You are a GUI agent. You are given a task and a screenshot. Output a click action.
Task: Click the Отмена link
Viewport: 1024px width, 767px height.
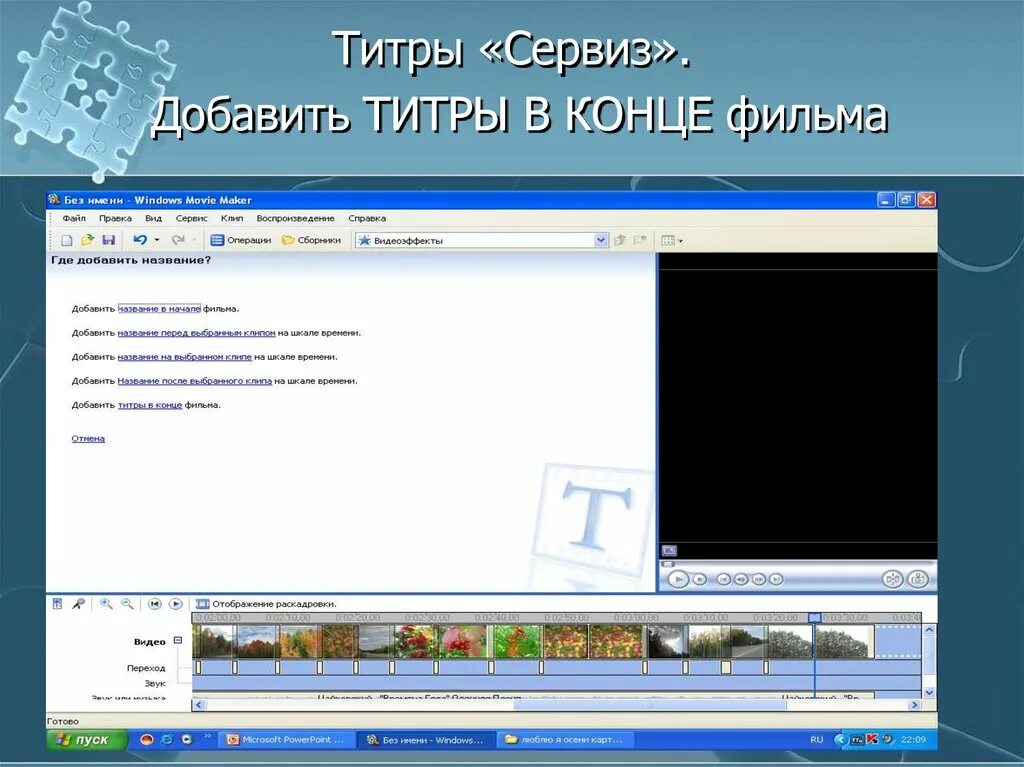point(88,438)
